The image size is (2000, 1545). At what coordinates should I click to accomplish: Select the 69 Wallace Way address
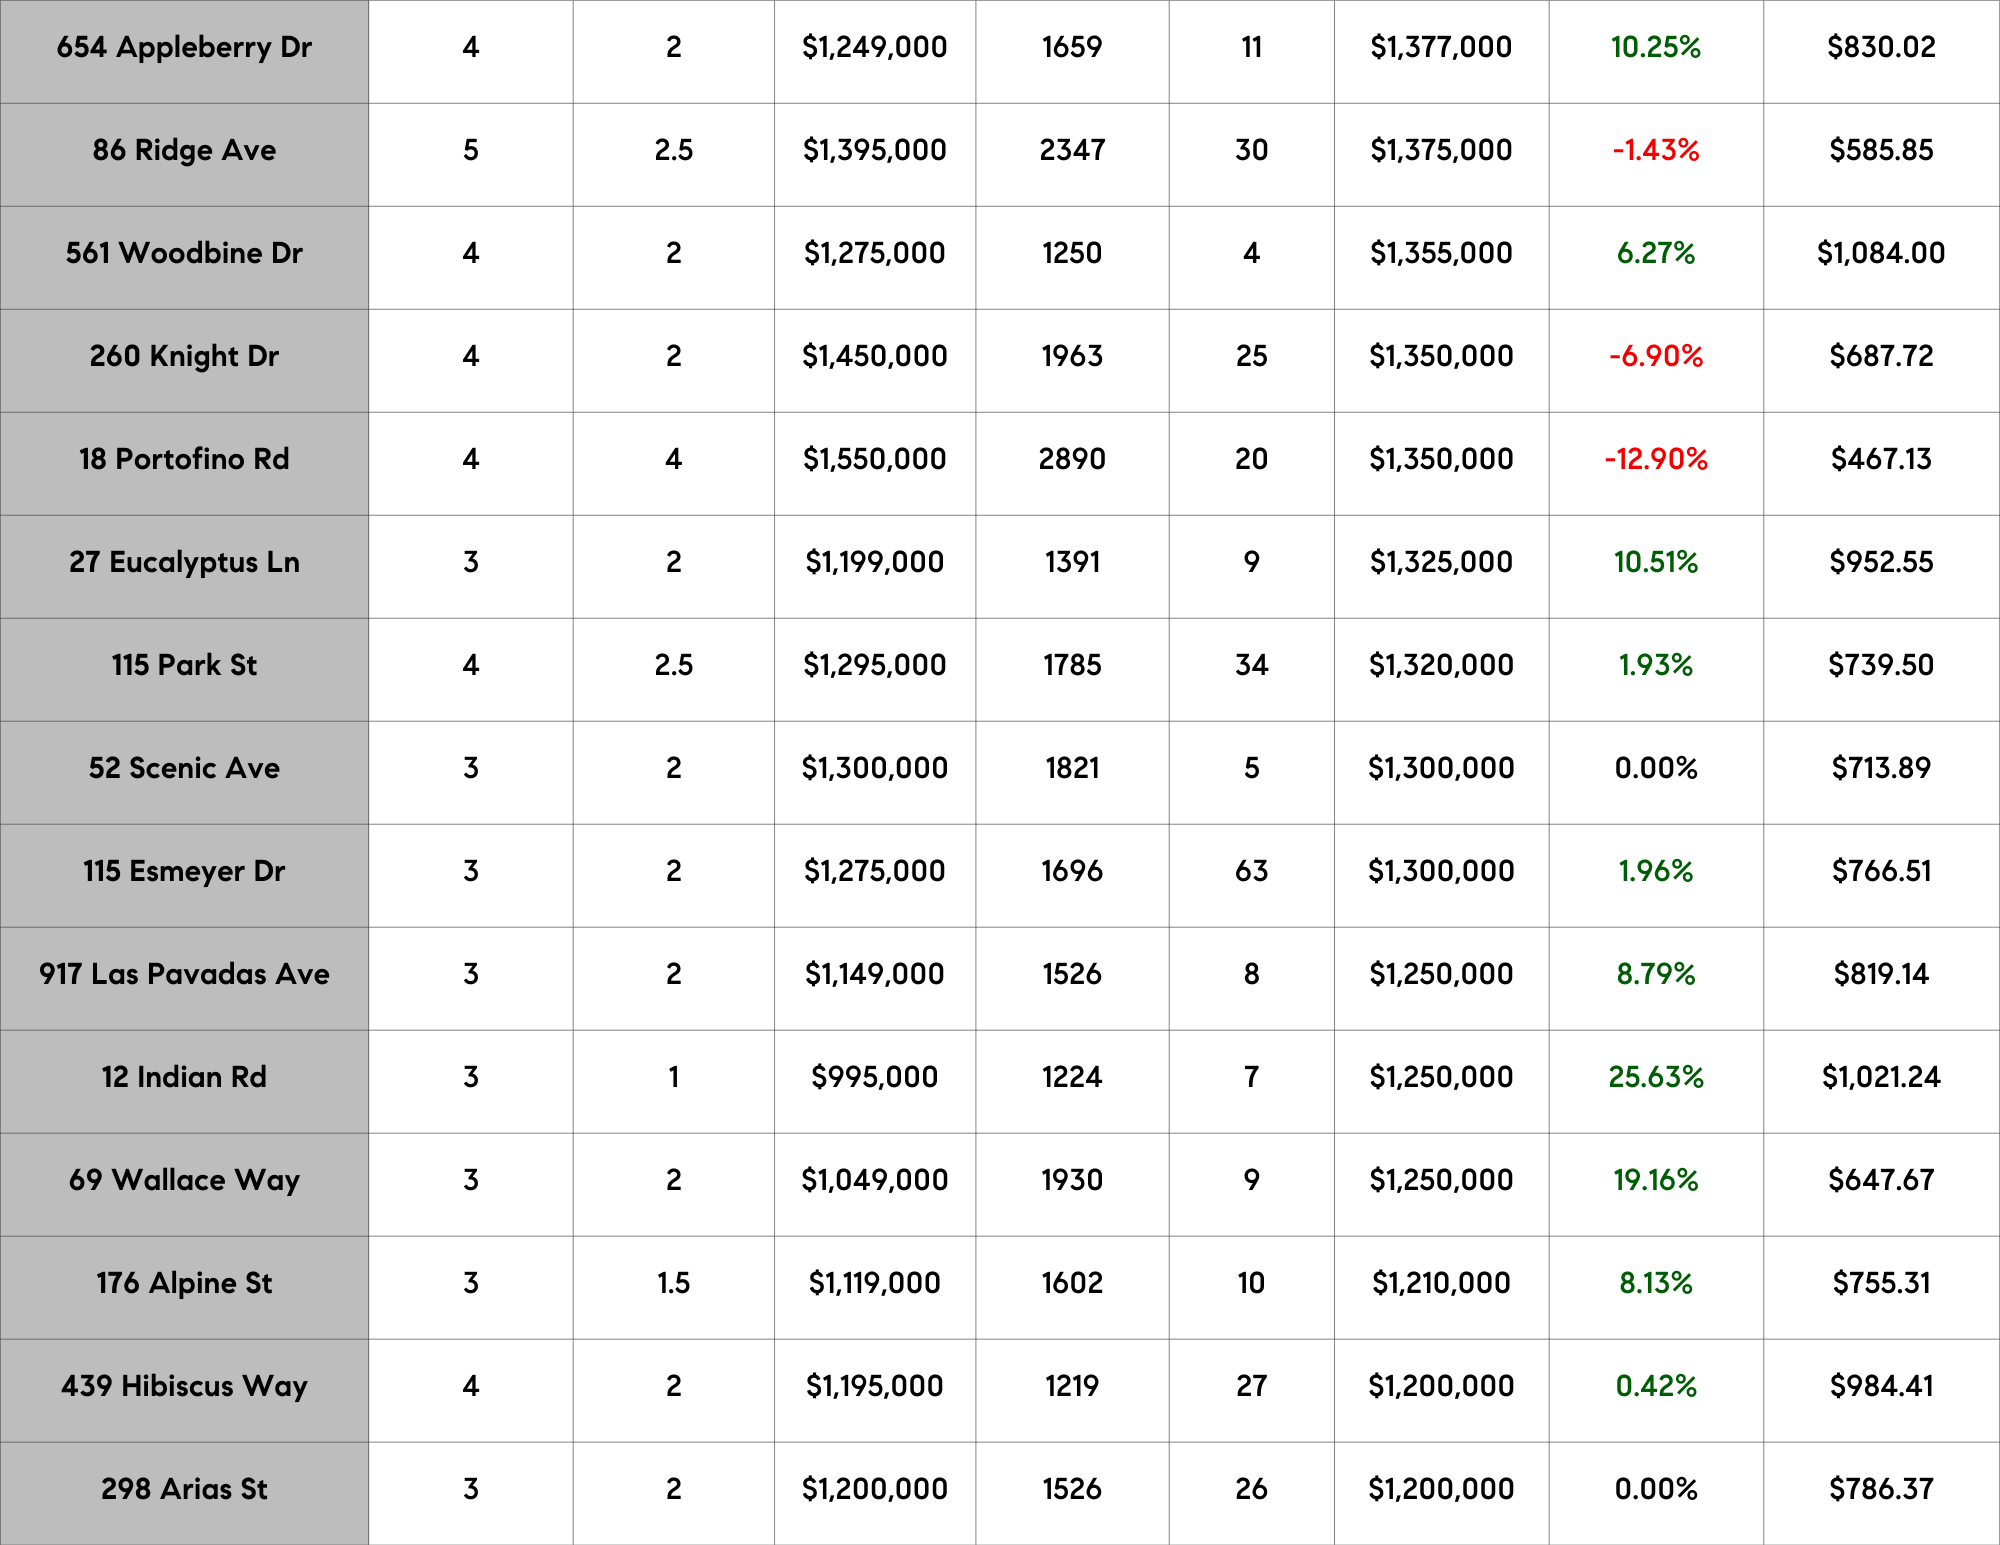point(184,1180)
